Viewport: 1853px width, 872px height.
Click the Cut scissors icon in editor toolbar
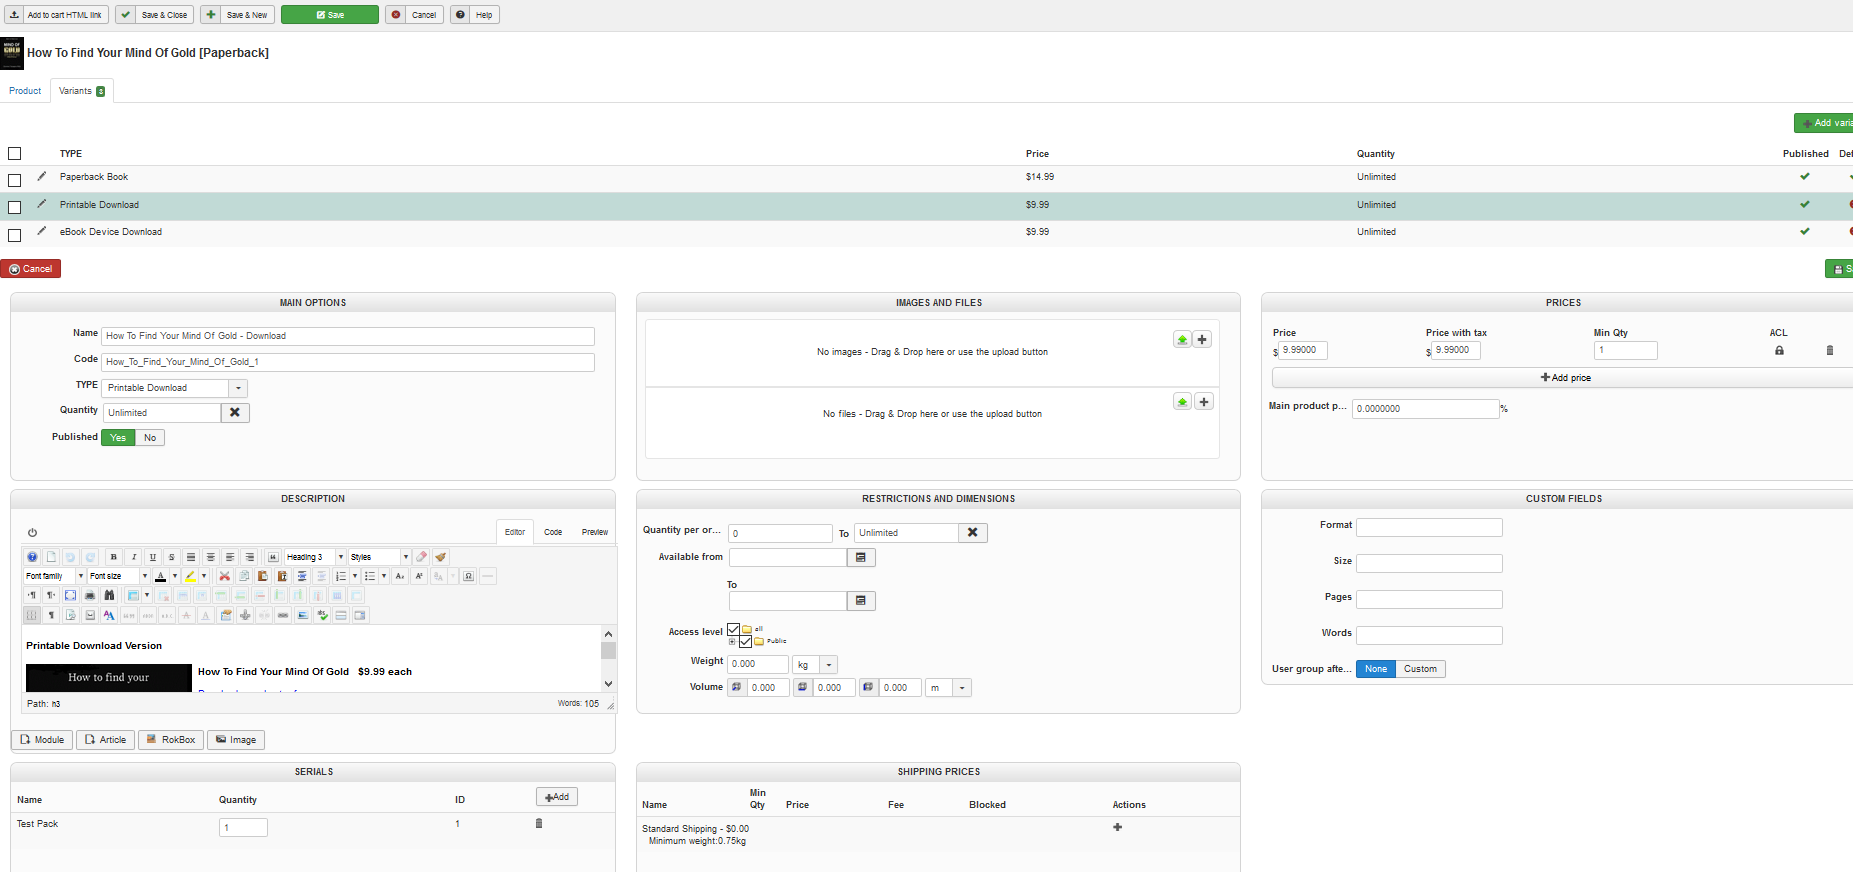(224, 576)
